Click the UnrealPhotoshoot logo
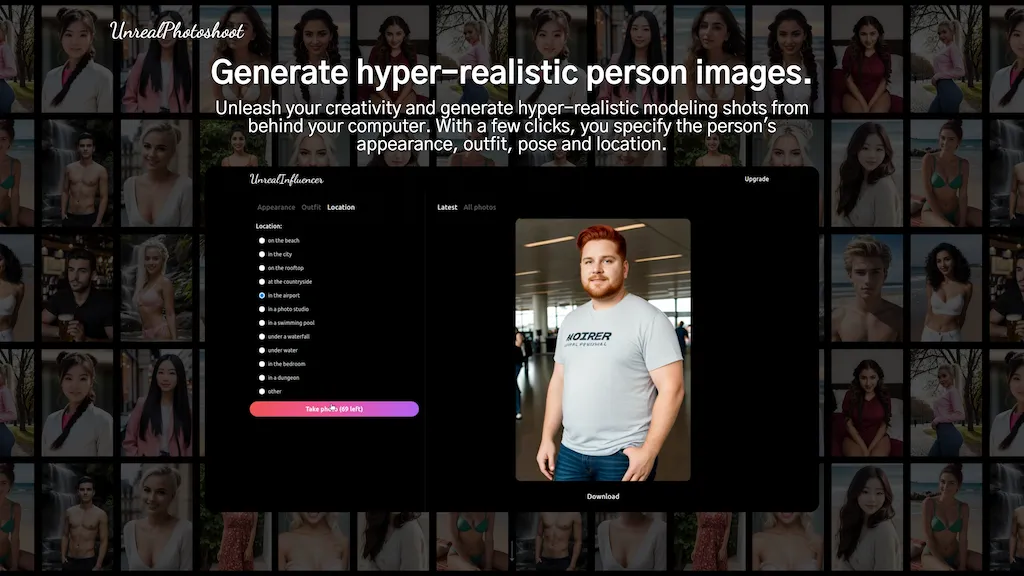Image resolution: width=1024 pixels, height=576 pixels. point(177,30)
